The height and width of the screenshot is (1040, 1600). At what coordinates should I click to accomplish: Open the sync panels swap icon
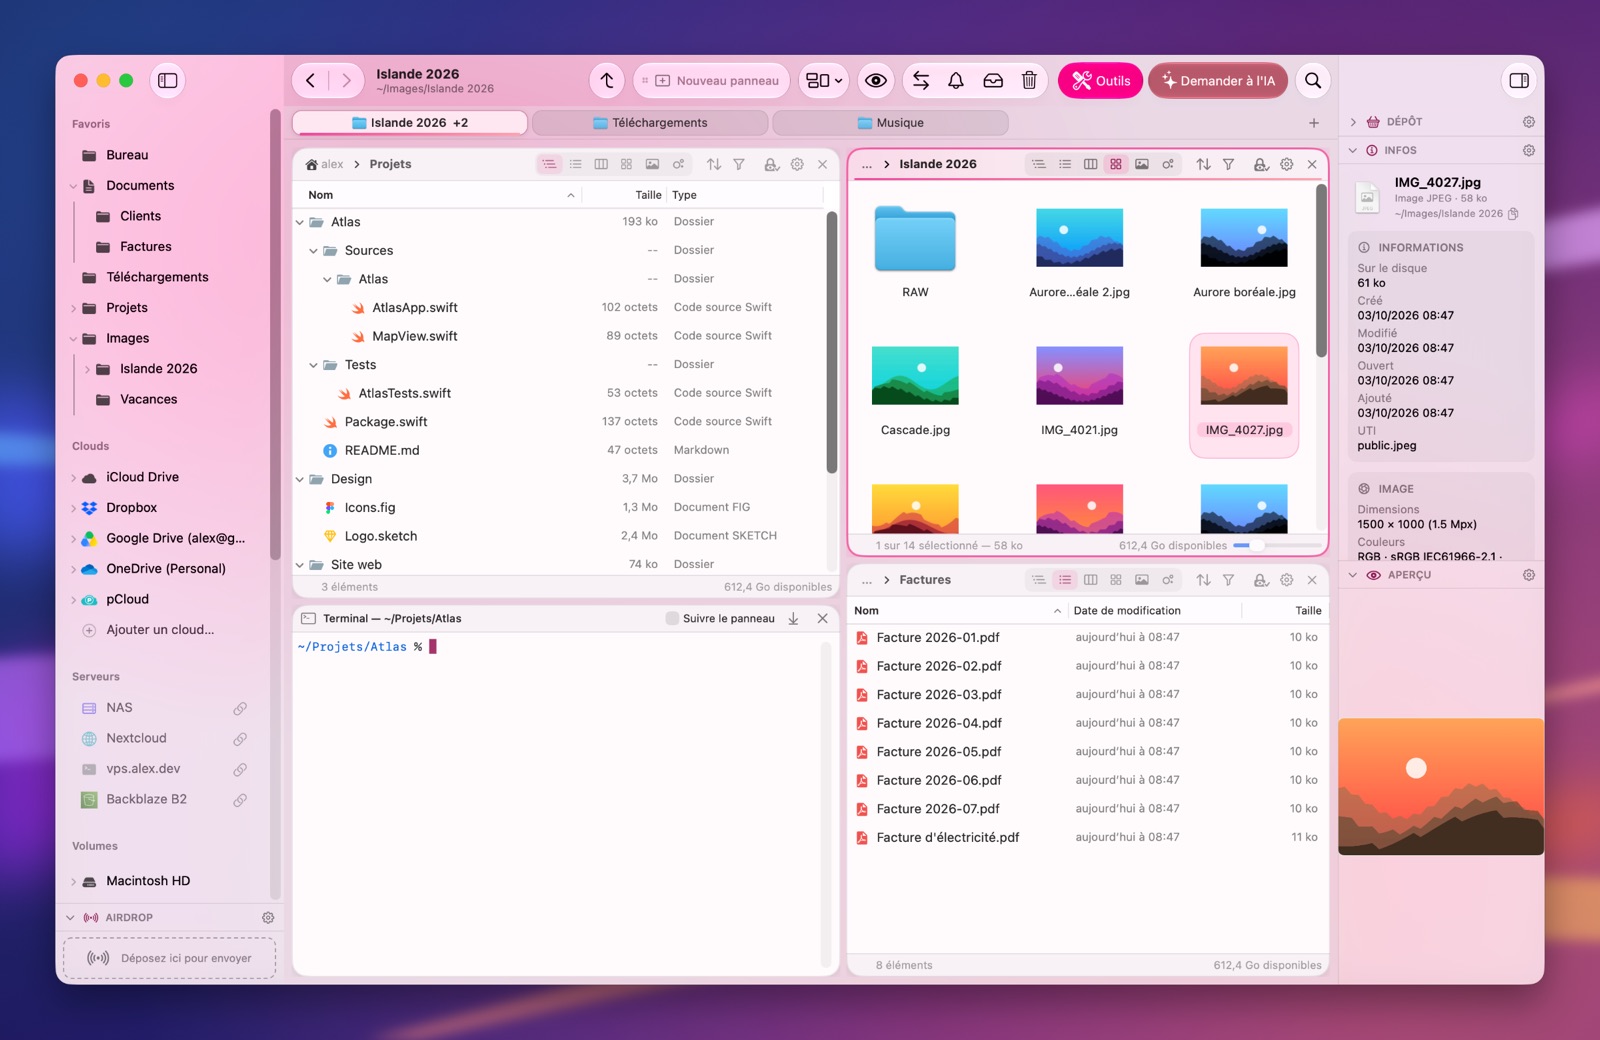point(921,81)
